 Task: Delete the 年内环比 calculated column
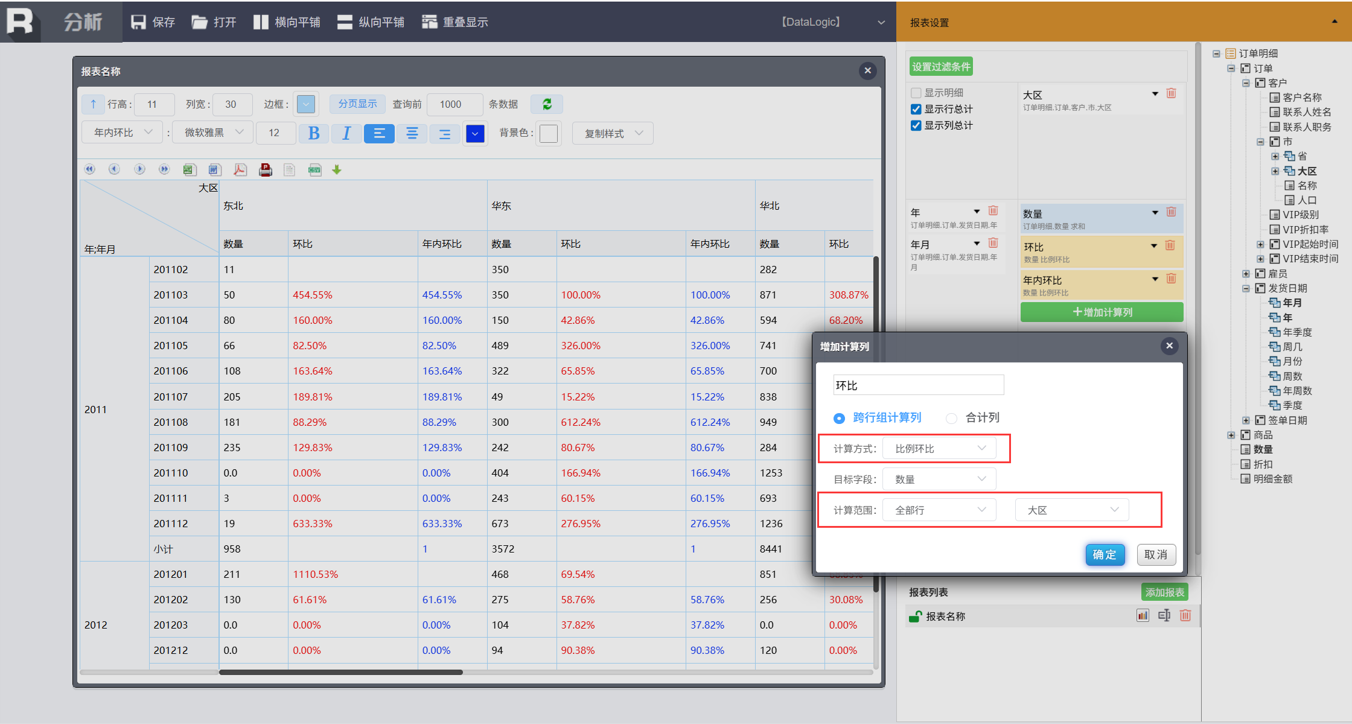tap(1171, 279)
